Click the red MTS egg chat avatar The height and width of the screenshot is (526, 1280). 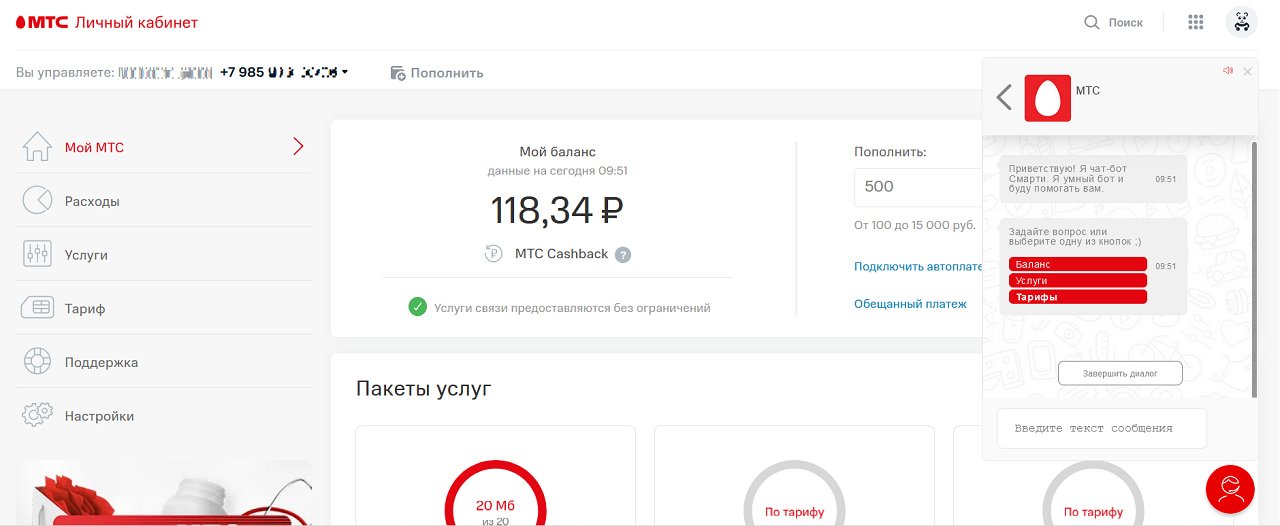1048,98
